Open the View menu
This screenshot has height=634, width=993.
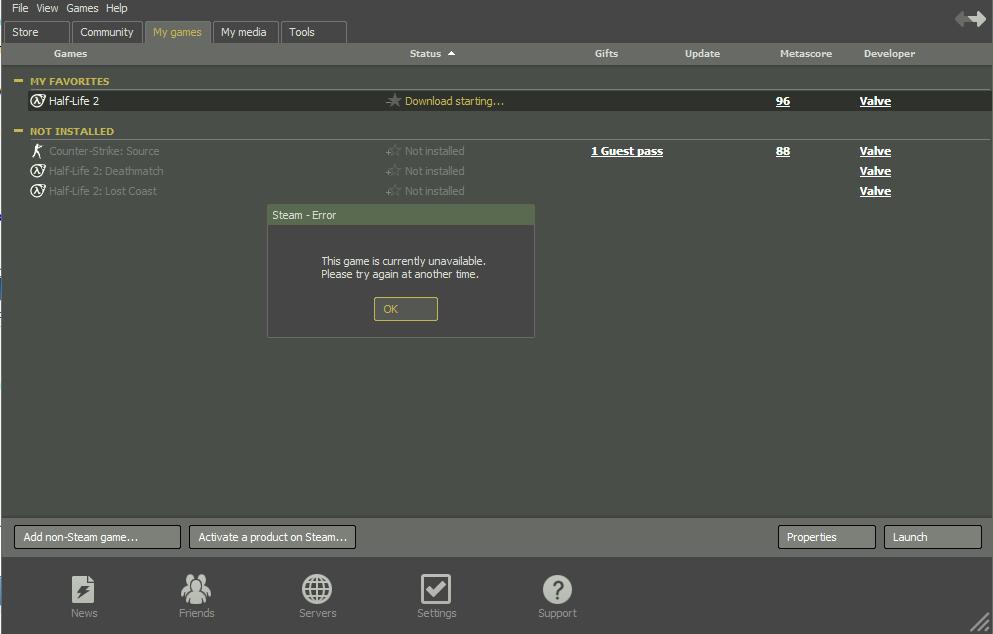click(x=47, y=8)
